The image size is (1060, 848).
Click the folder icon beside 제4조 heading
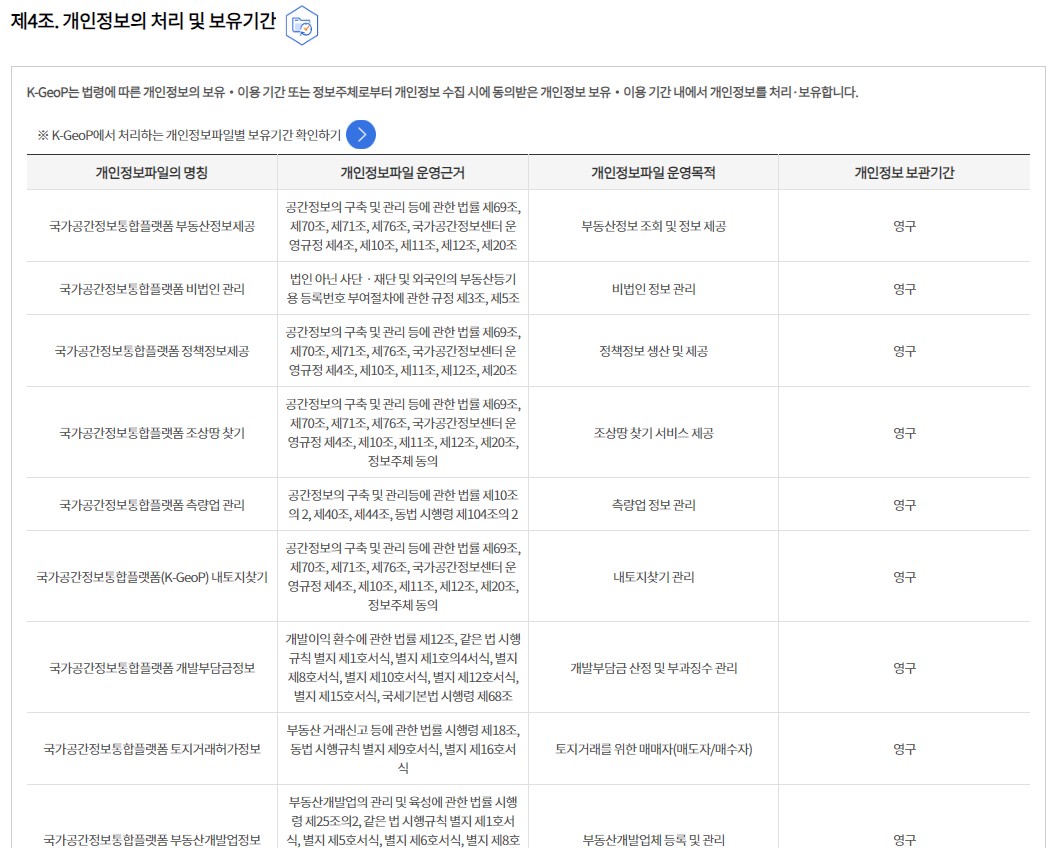point(302,26)
